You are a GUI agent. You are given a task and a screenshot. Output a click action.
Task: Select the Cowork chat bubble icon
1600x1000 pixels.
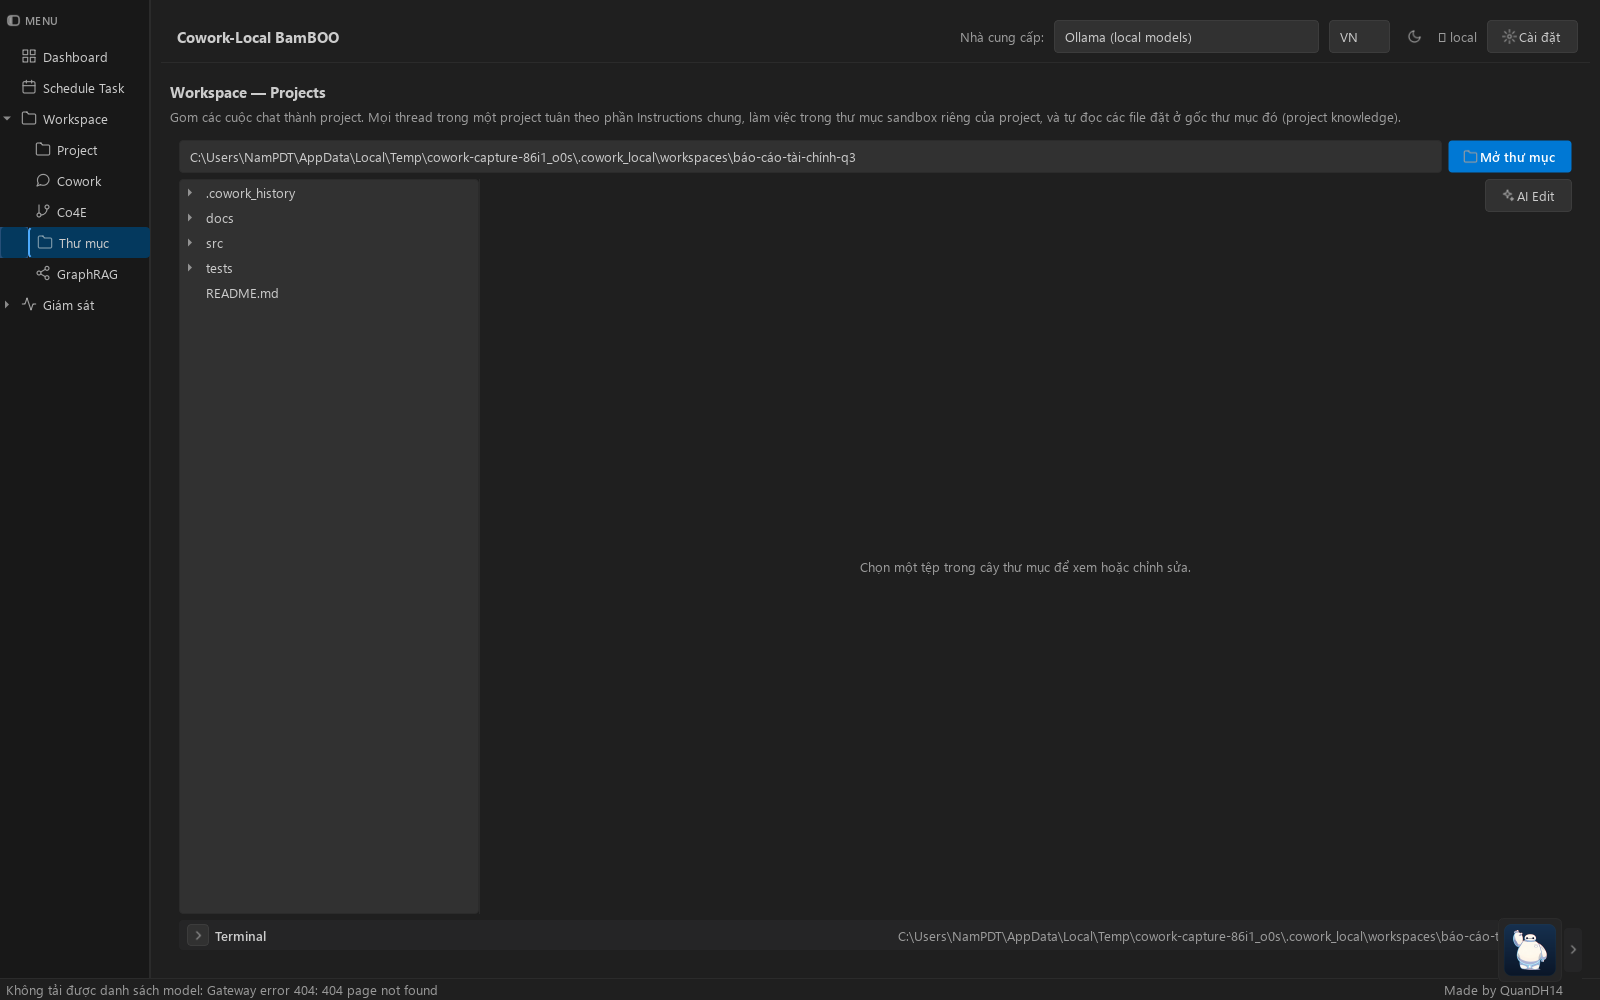click(x=43, y=181)
